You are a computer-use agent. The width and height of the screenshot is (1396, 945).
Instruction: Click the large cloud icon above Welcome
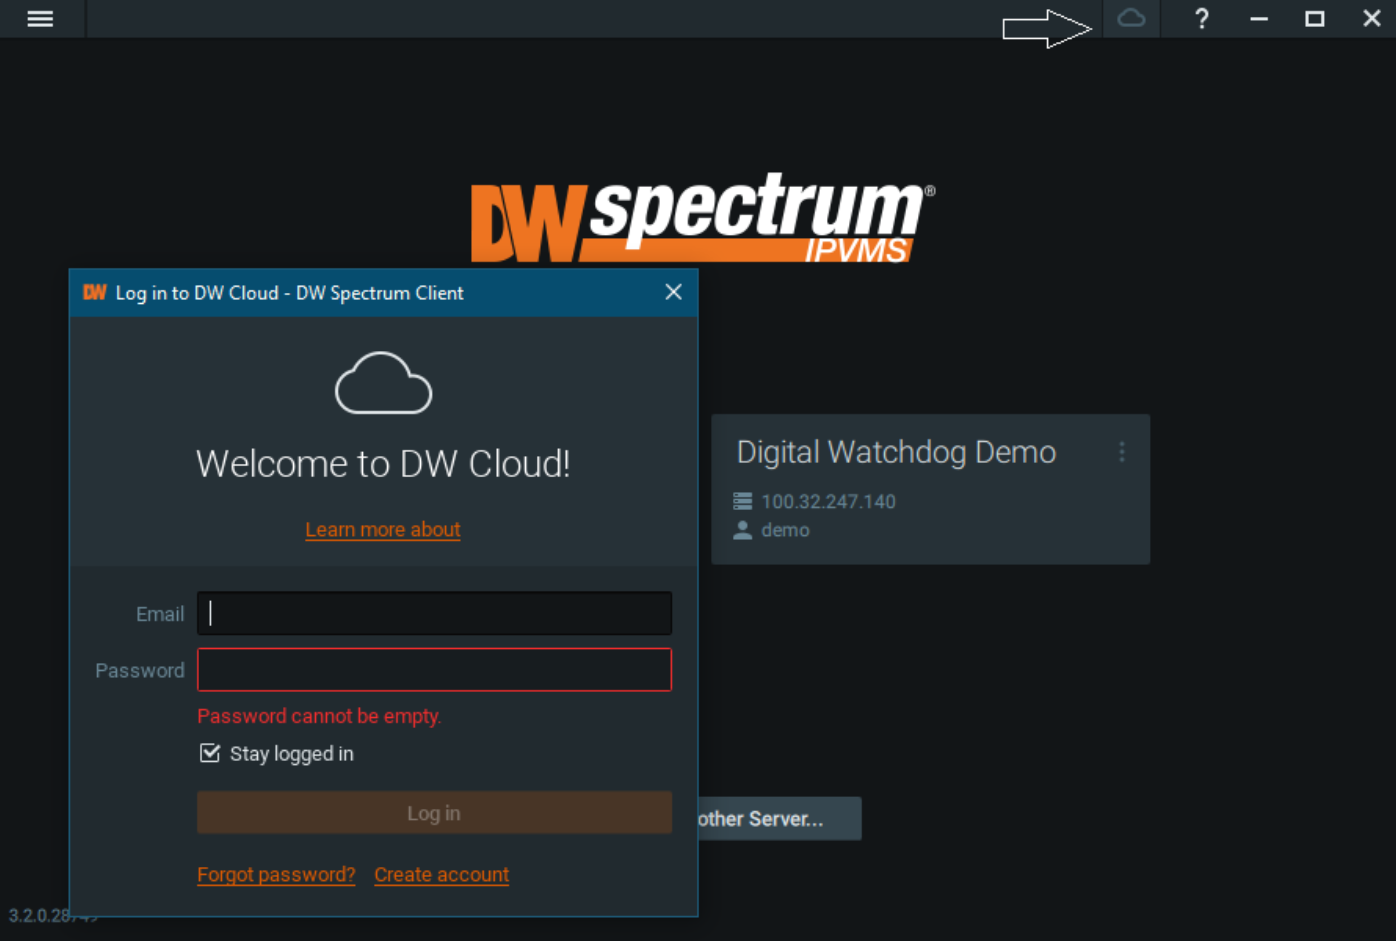point(383,383)
